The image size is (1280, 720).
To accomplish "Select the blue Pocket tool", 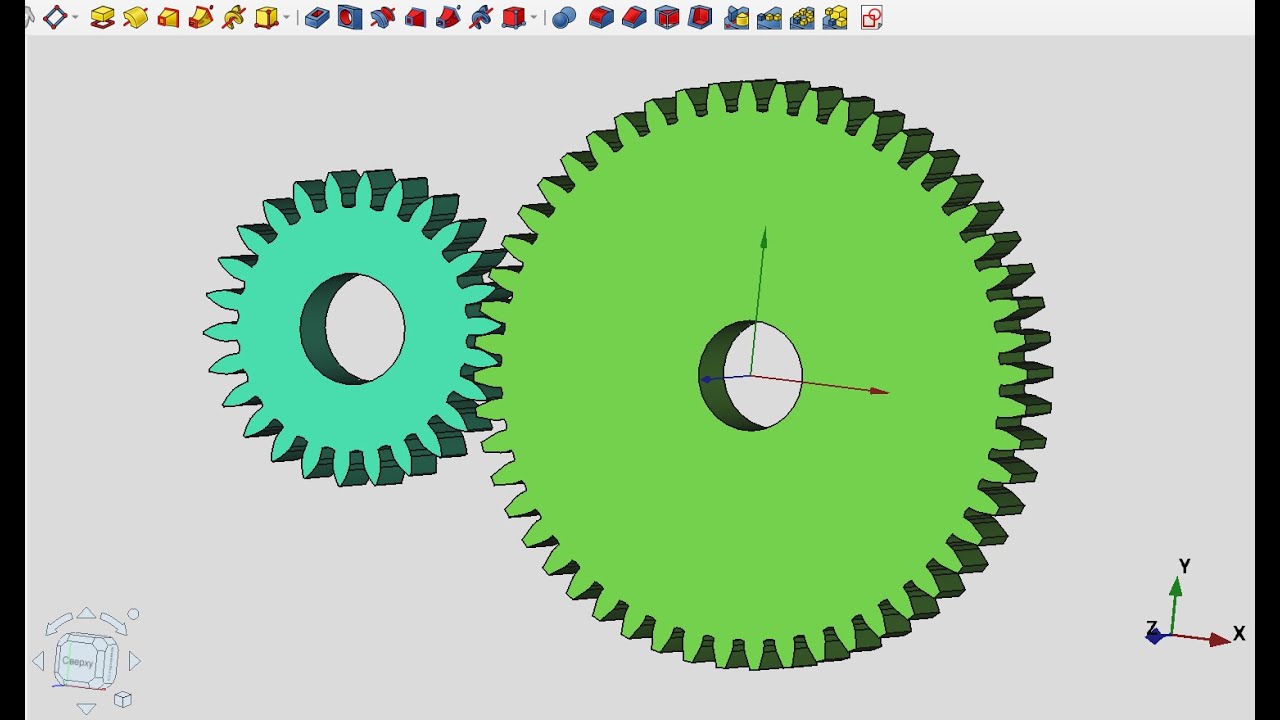I will (317, 17).
